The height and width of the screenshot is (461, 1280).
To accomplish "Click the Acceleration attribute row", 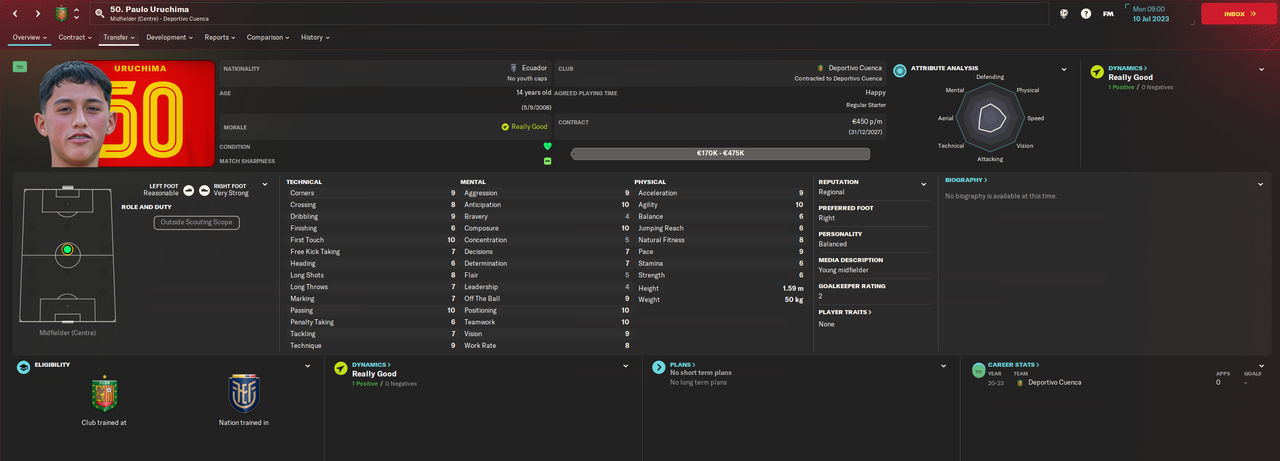I will [x=720, y=193].
